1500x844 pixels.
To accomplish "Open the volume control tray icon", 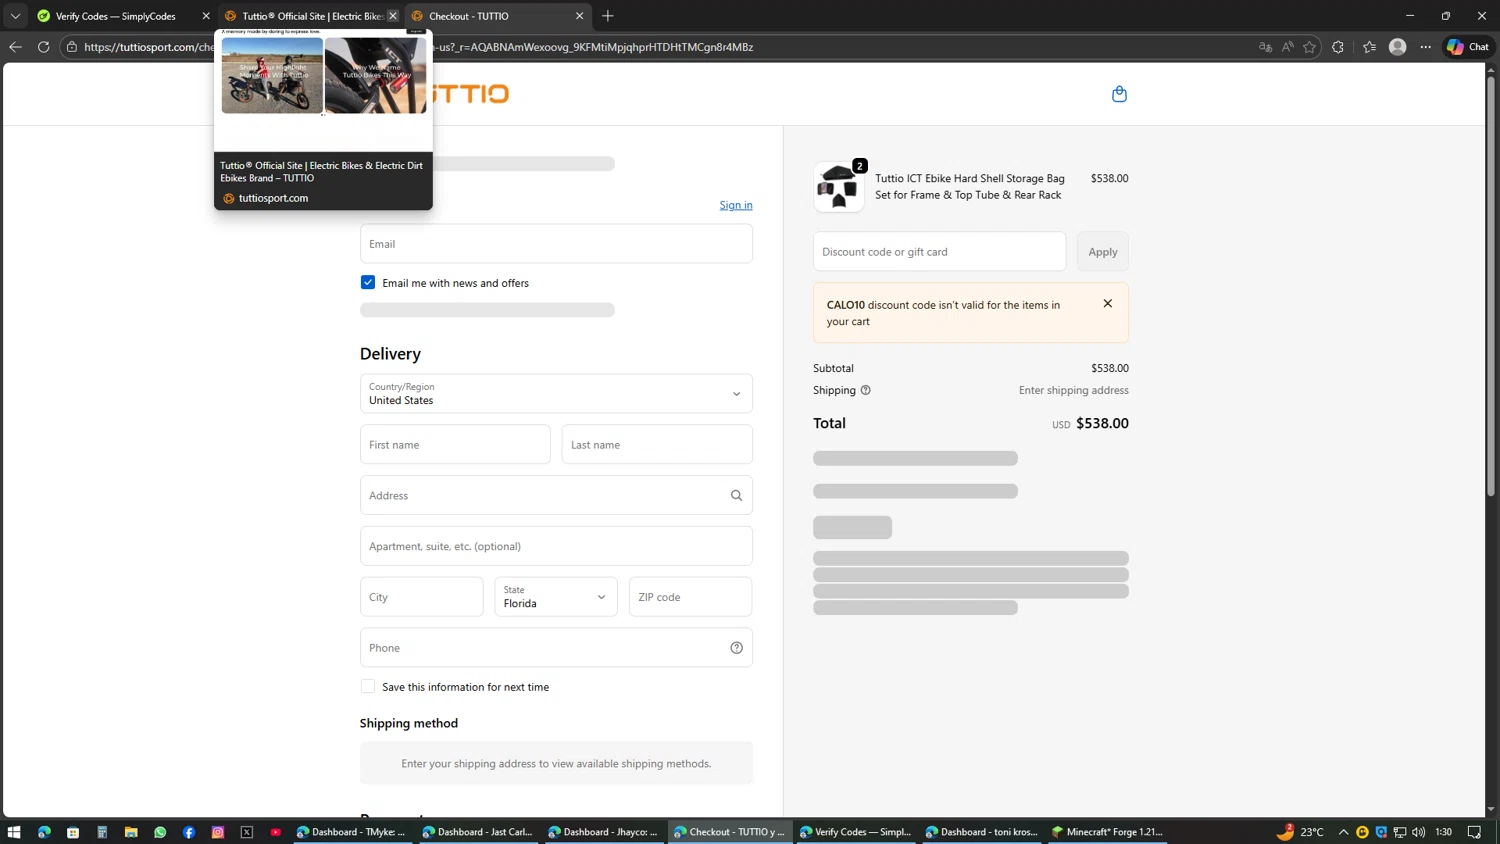I will [1419, 832].
